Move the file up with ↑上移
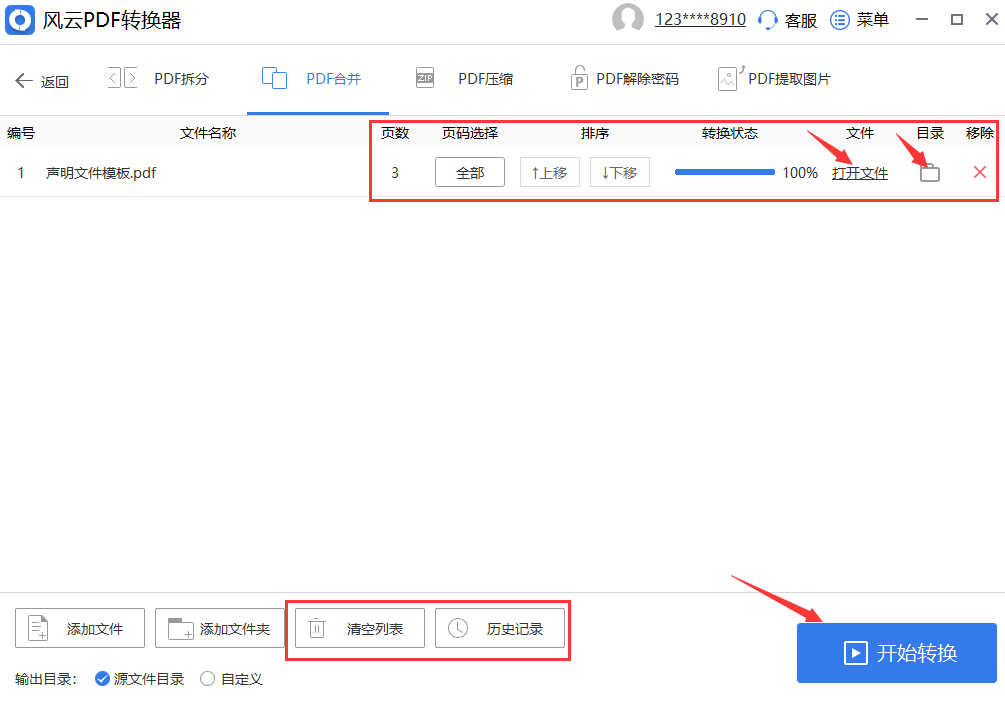 click(550, 172)
